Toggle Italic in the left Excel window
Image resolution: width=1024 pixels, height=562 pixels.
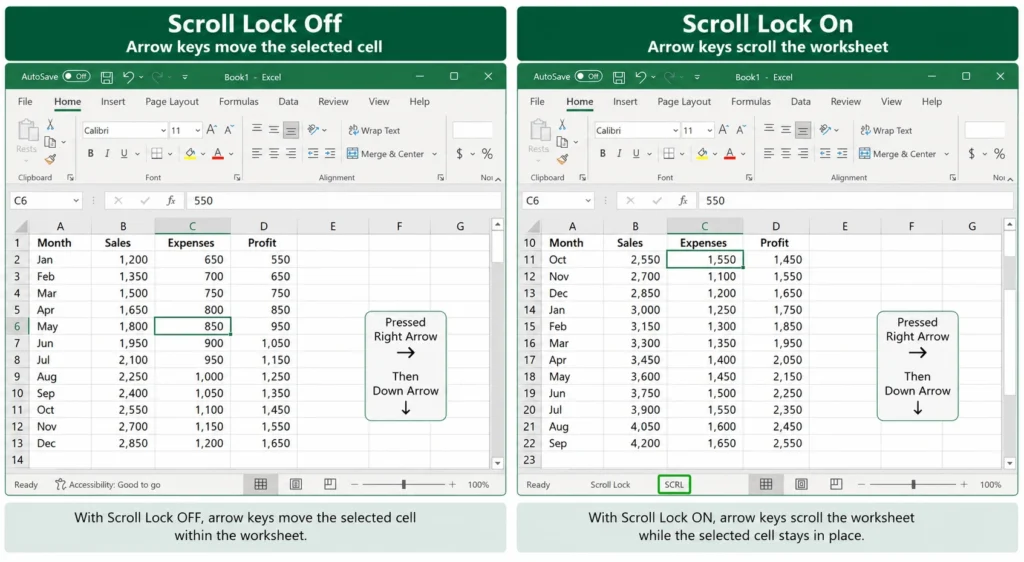point(106,153)
